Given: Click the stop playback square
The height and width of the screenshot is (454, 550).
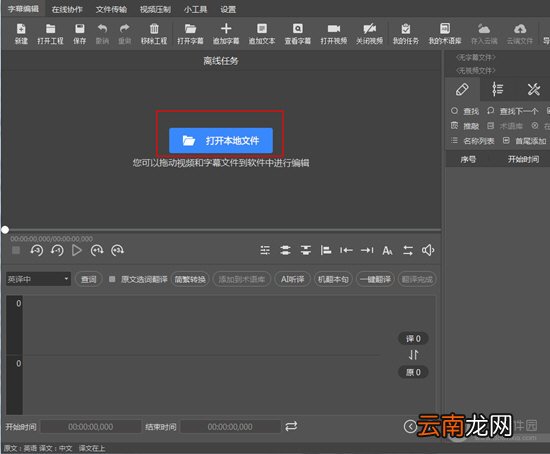Looking at the screenshot, I should 16,250.
